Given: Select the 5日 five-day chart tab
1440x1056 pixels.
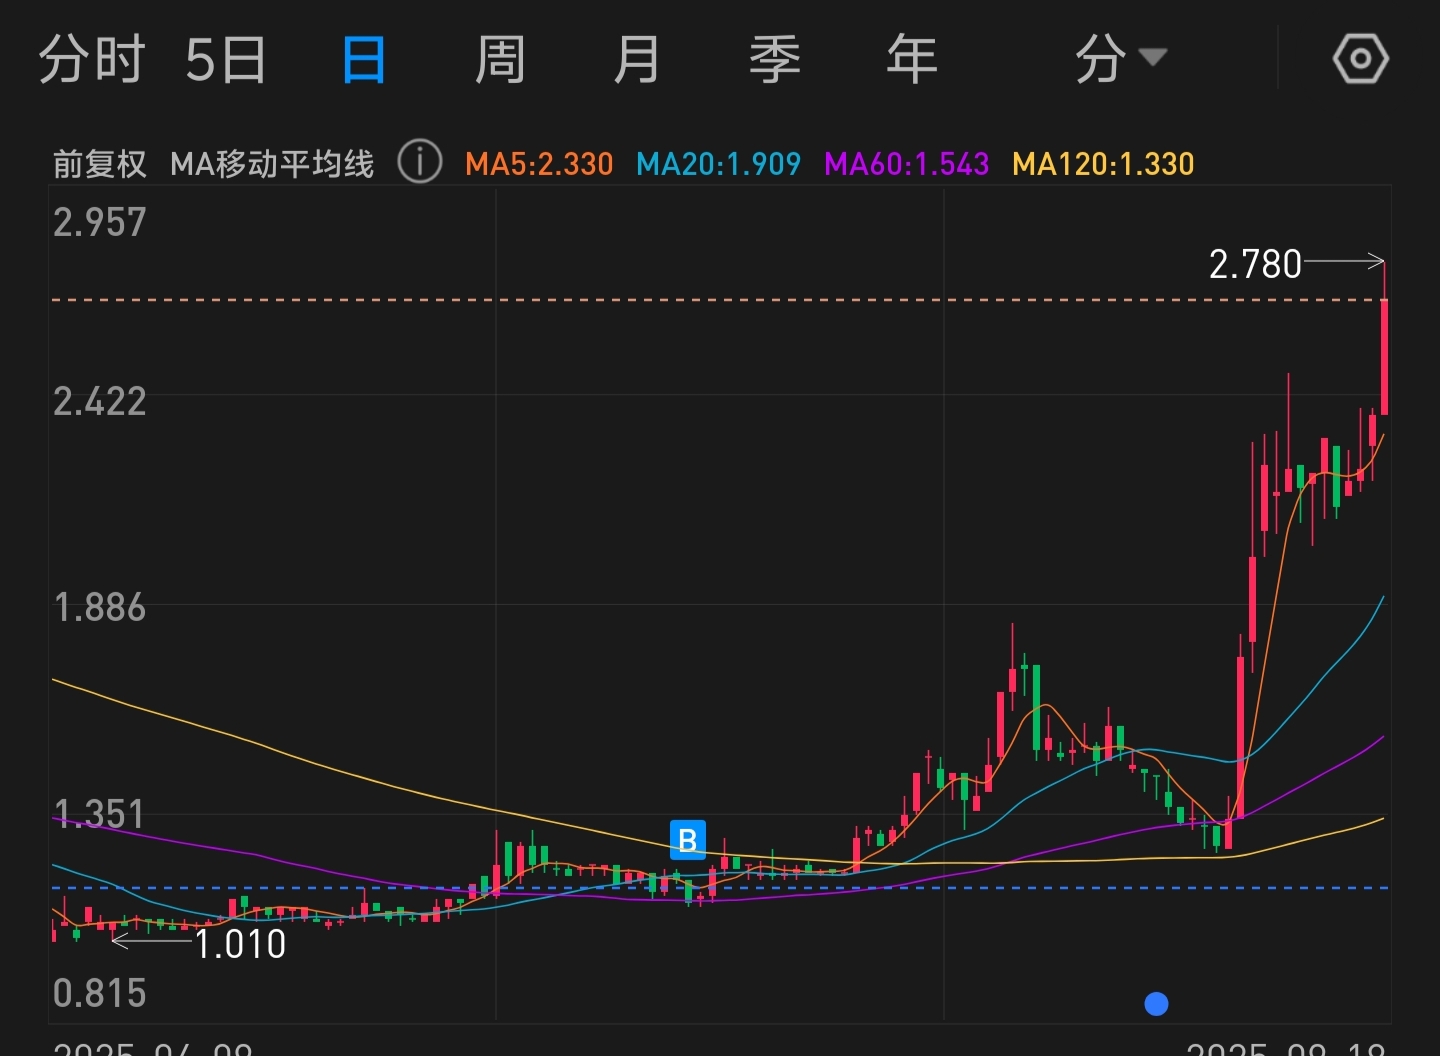Looking at the screenshot, I should coord(226,59).
